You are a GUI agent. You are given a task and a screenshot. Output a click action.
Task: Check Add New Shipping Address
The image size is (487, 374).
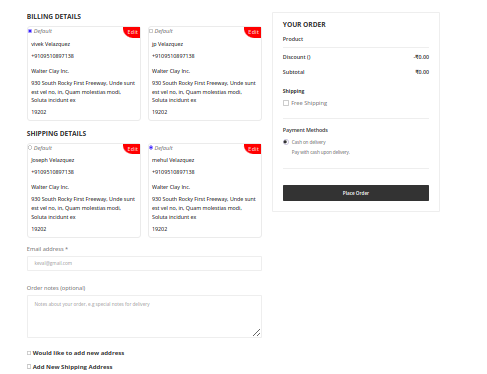pyautogui.click(x=29, y=367)
